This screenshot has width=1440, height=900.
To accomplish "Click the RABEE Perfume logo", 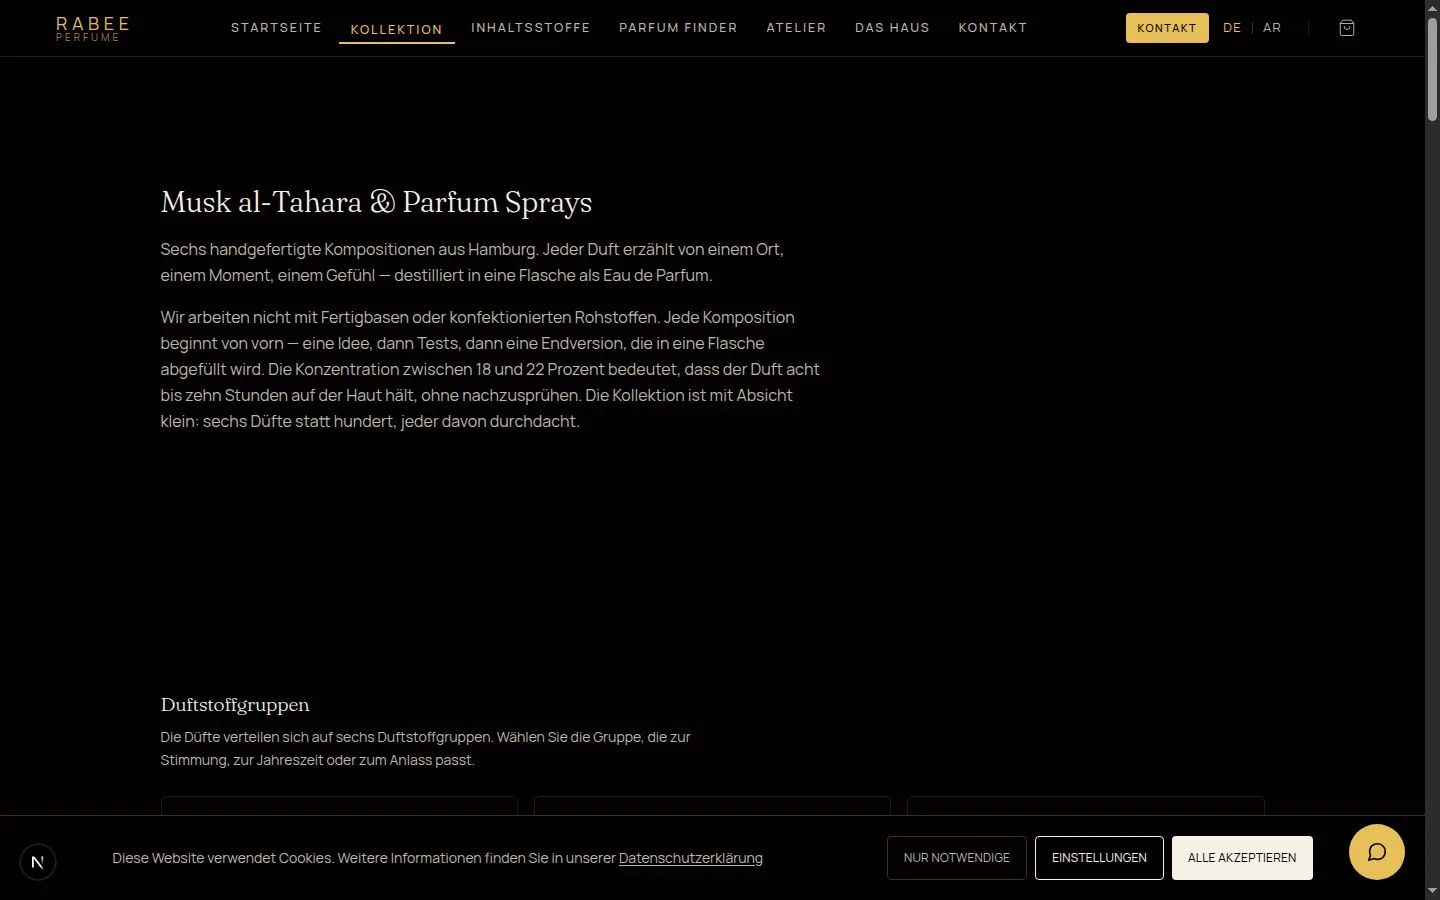I will (92, 27).
